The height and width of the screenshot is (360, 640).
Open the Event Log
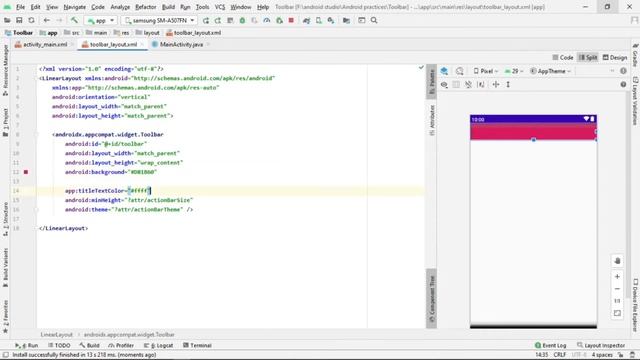(550, 345)
